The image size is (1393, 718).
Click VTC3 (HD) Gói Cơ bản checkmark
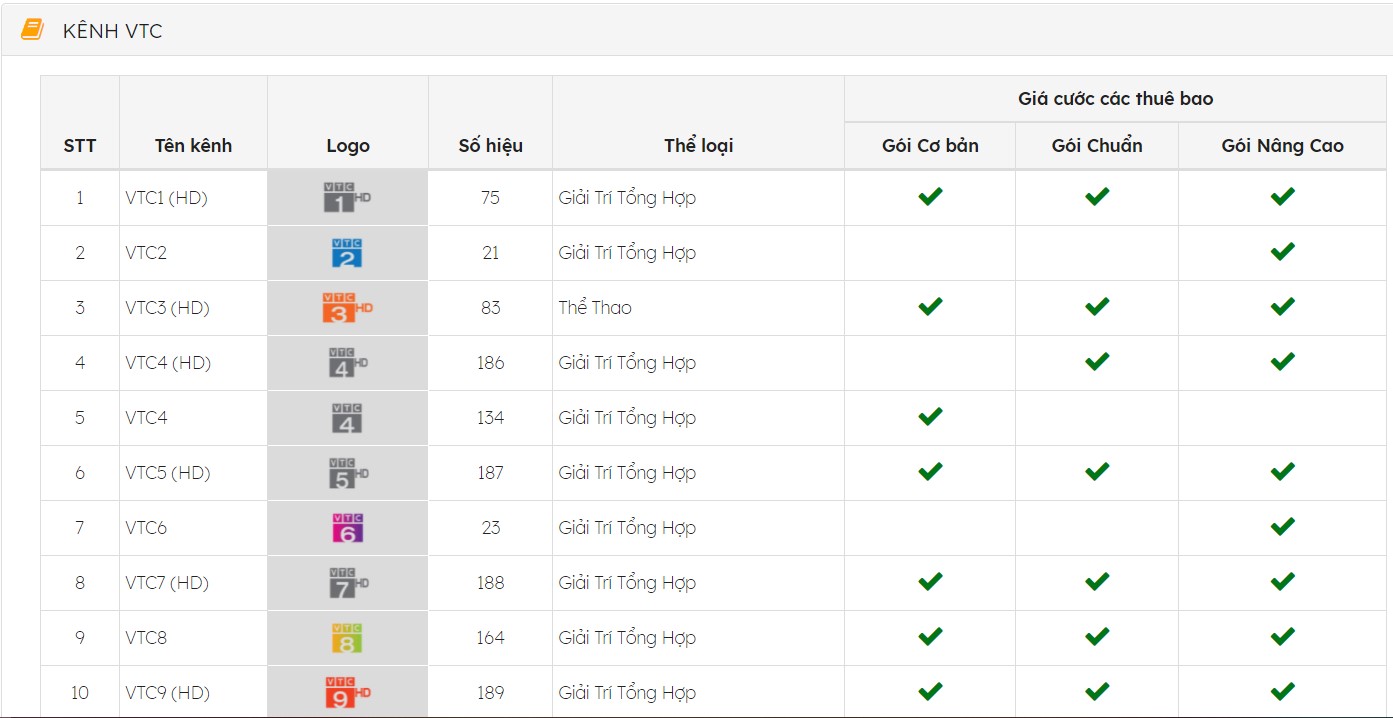[930, 307]
